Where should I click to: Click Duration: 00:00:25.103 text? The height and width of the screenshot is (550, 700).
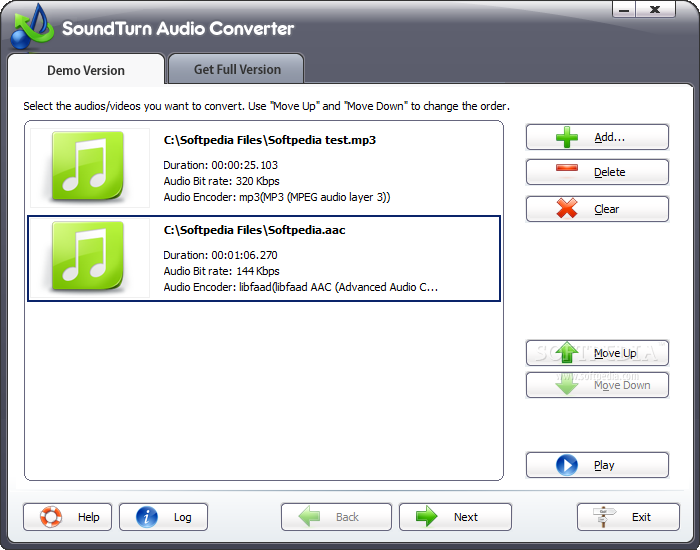(221, 165)
